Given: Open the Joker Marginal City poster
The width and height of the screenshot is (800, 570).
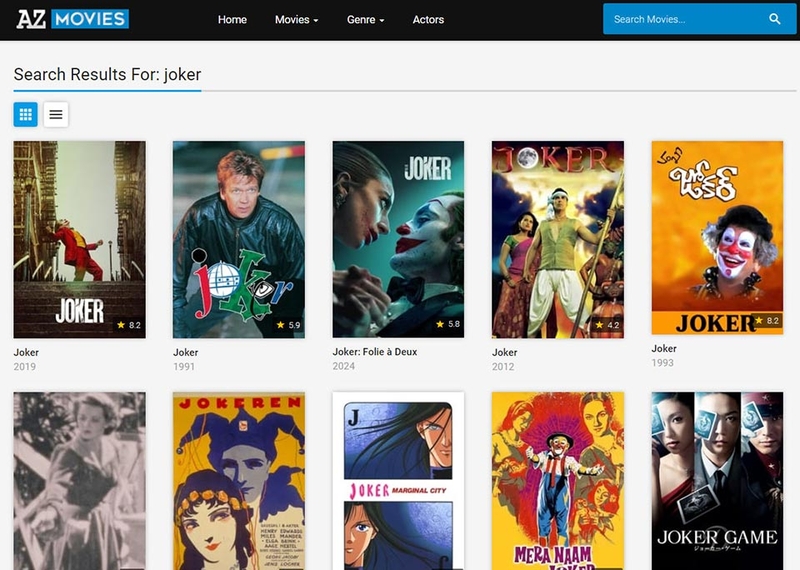Looking at the screenshot, I should [x=398, y=481].
